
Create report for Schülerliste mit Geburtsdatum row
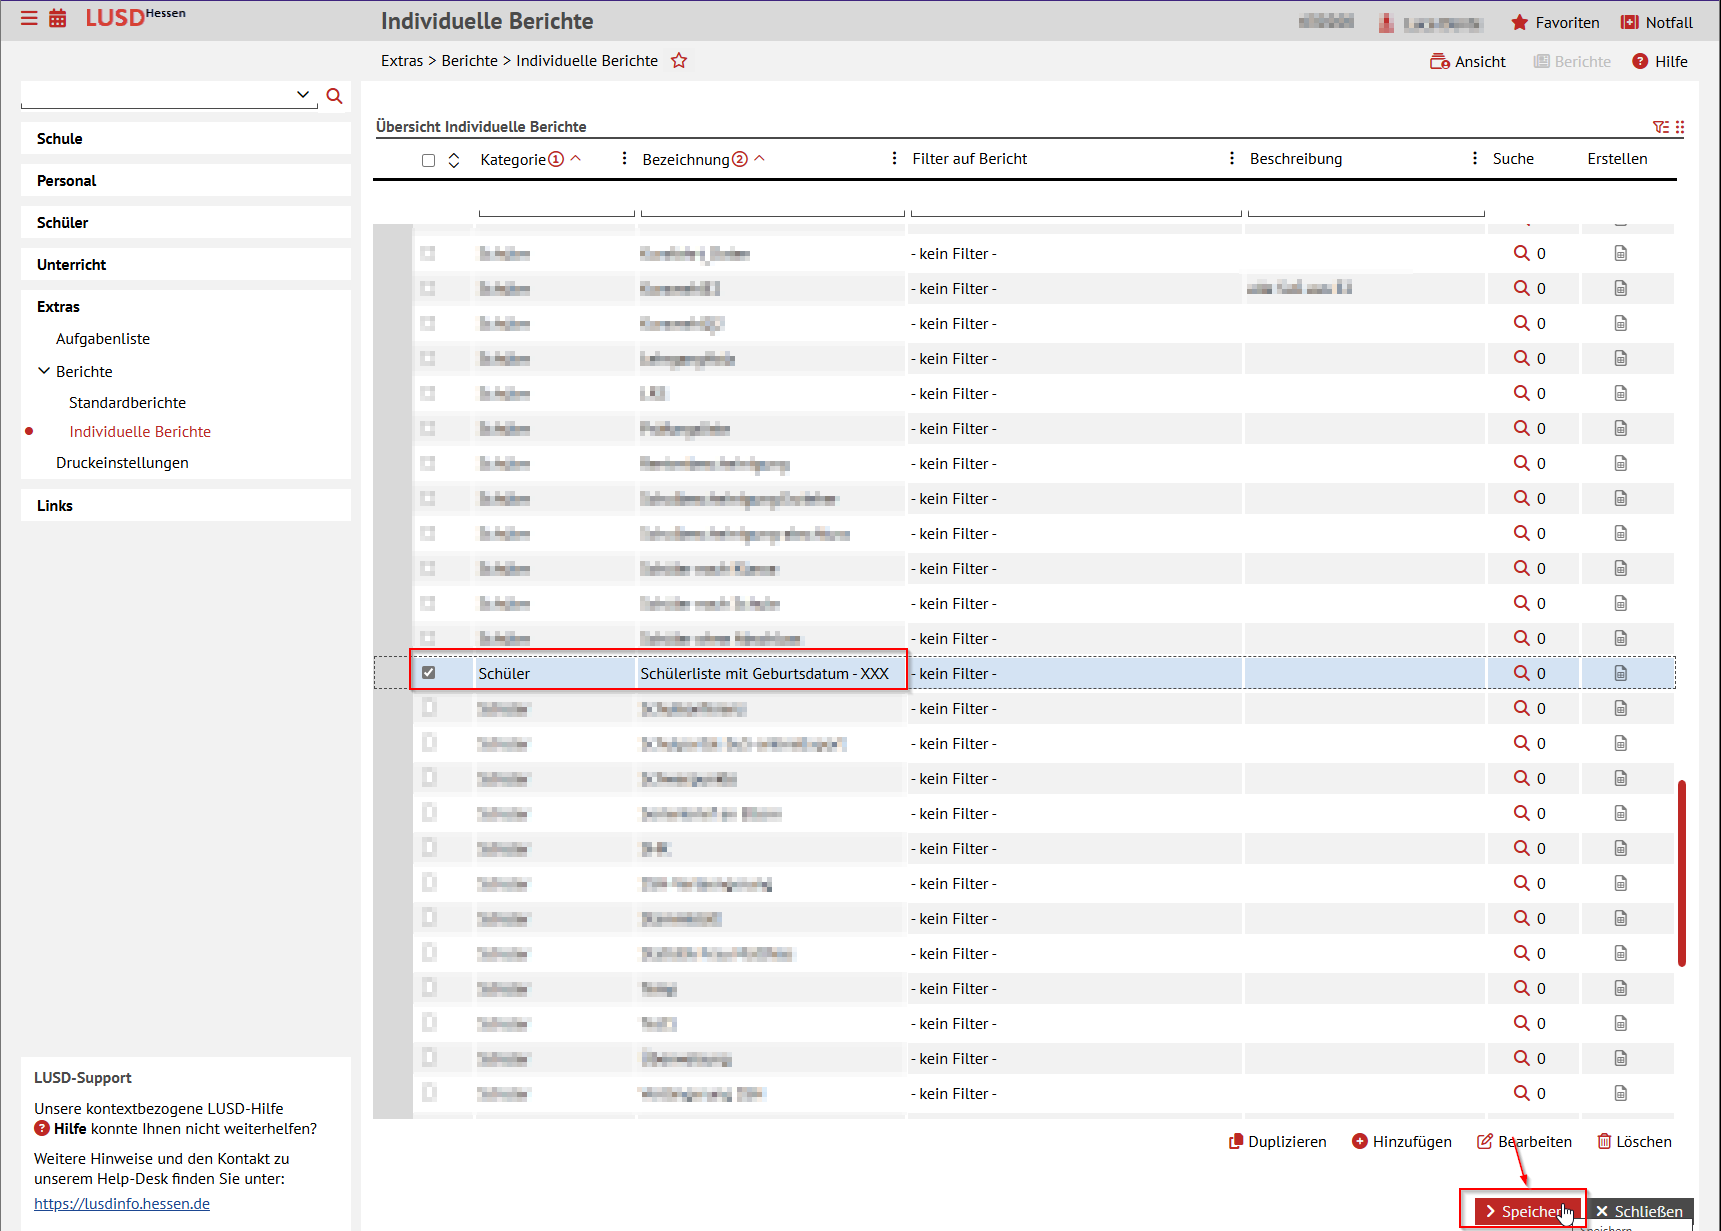coord(1620,673)
